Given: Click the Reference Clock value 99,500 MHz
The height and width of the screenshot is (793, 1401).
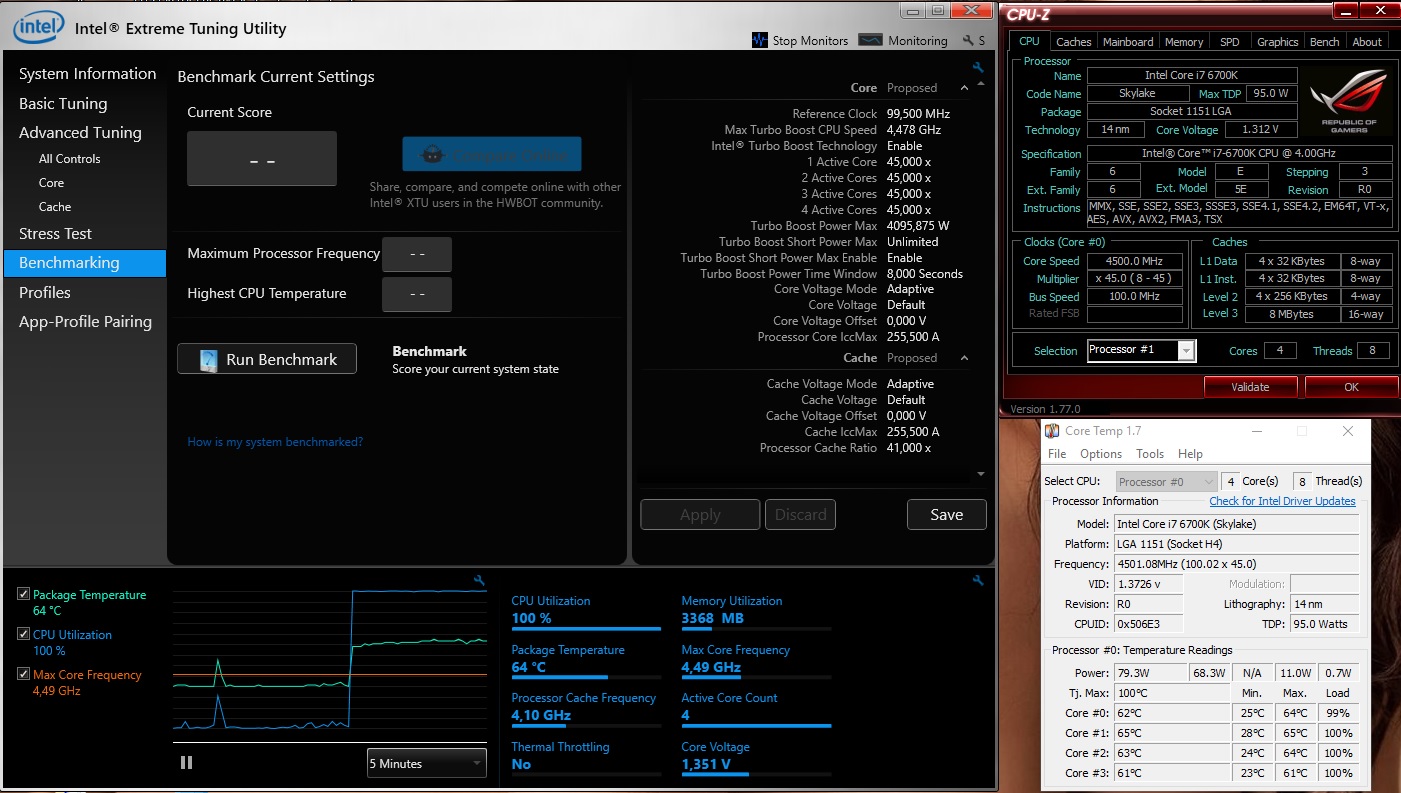Looking at the screenshot, I should tap(918, 114).
